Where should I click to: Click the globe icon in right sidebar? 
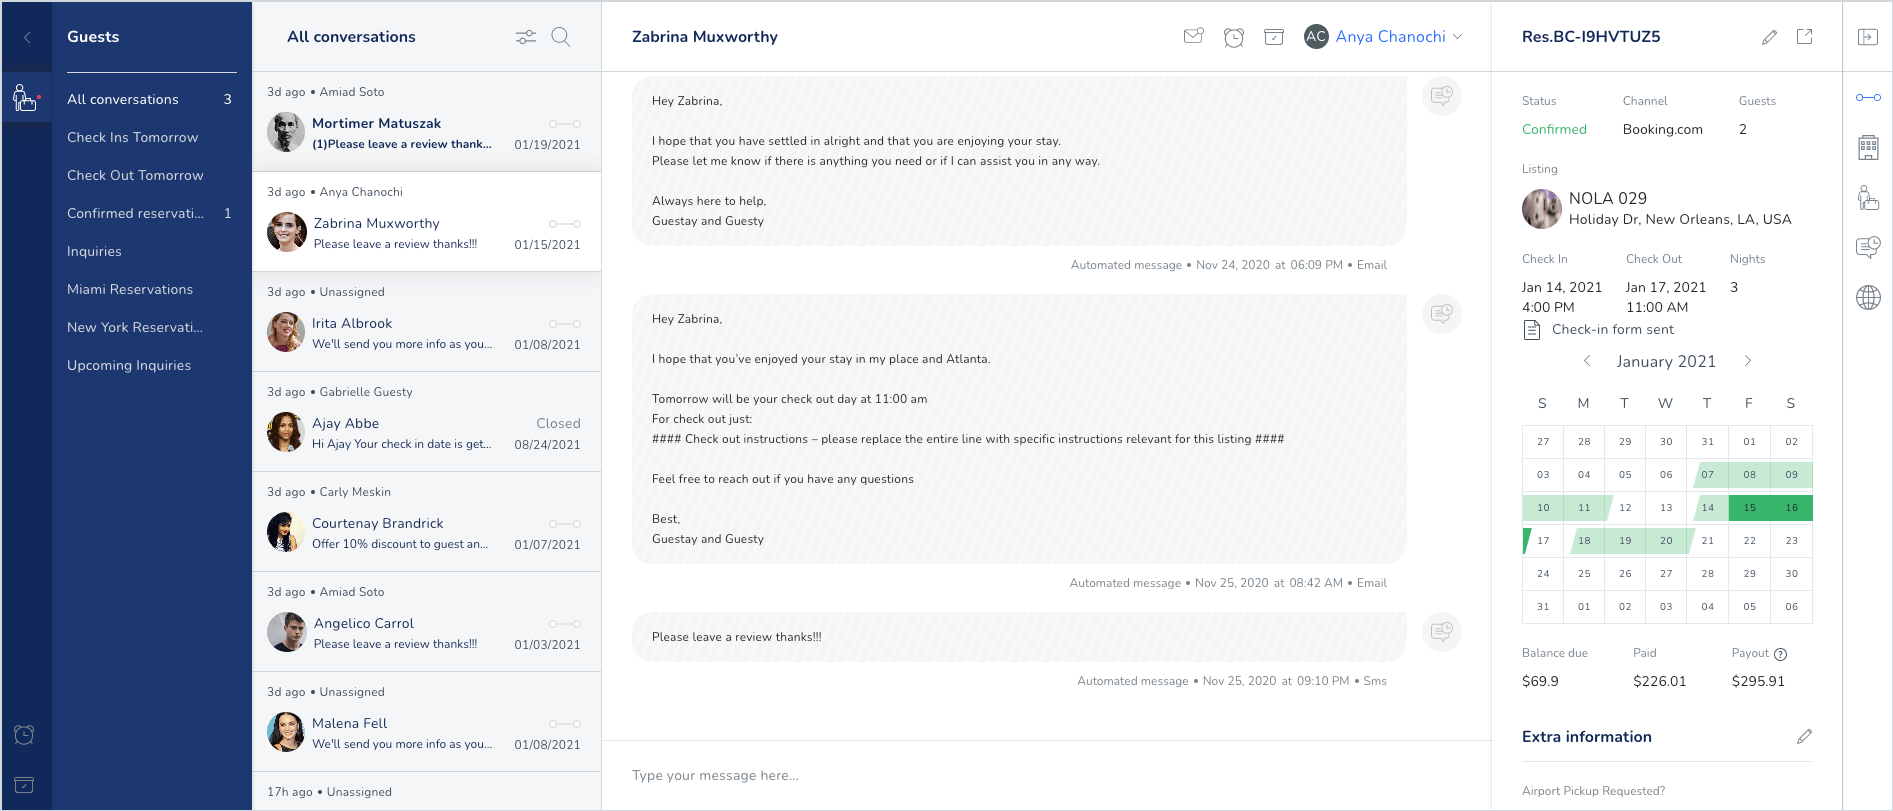click(1867, 297)
